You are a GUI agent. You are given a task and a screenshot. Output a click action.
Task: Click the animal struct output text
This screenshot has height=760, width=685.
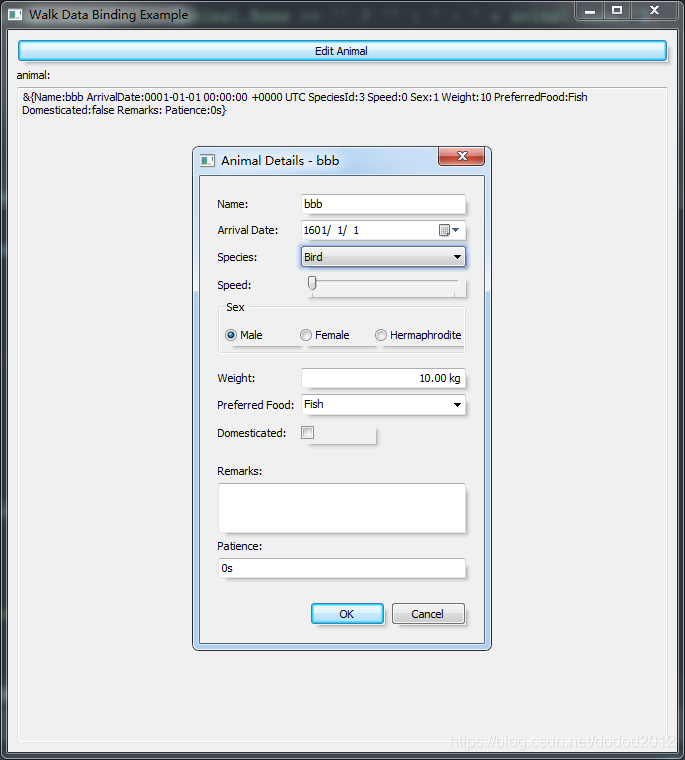[x=304, y=104]
